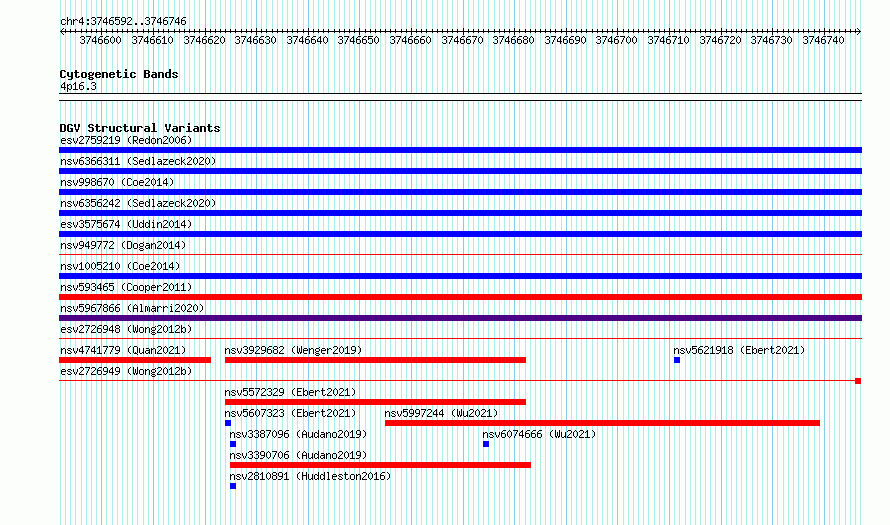Open nsv4741779 (Quan2021) label
This screenshot has width=890, height=525.
(123, 350)
